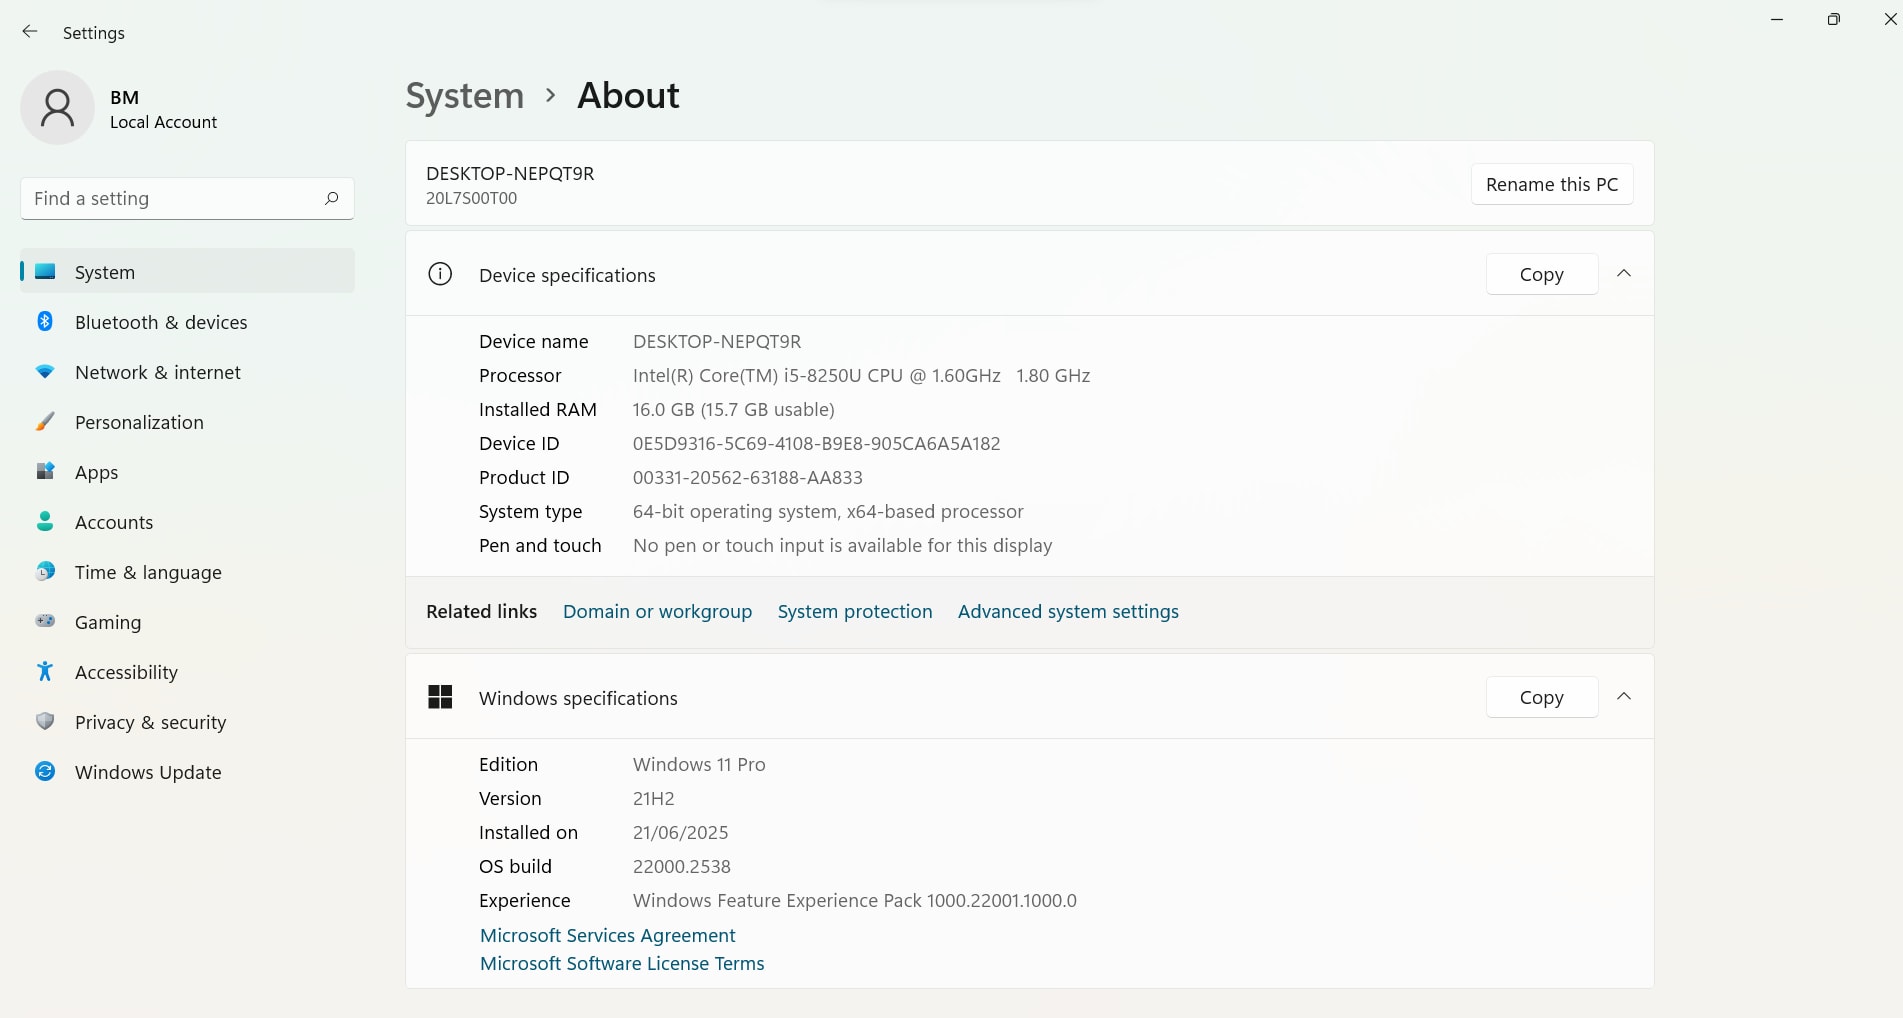
Task: Click the Local Account label under BM
Action: click(163, 122)
